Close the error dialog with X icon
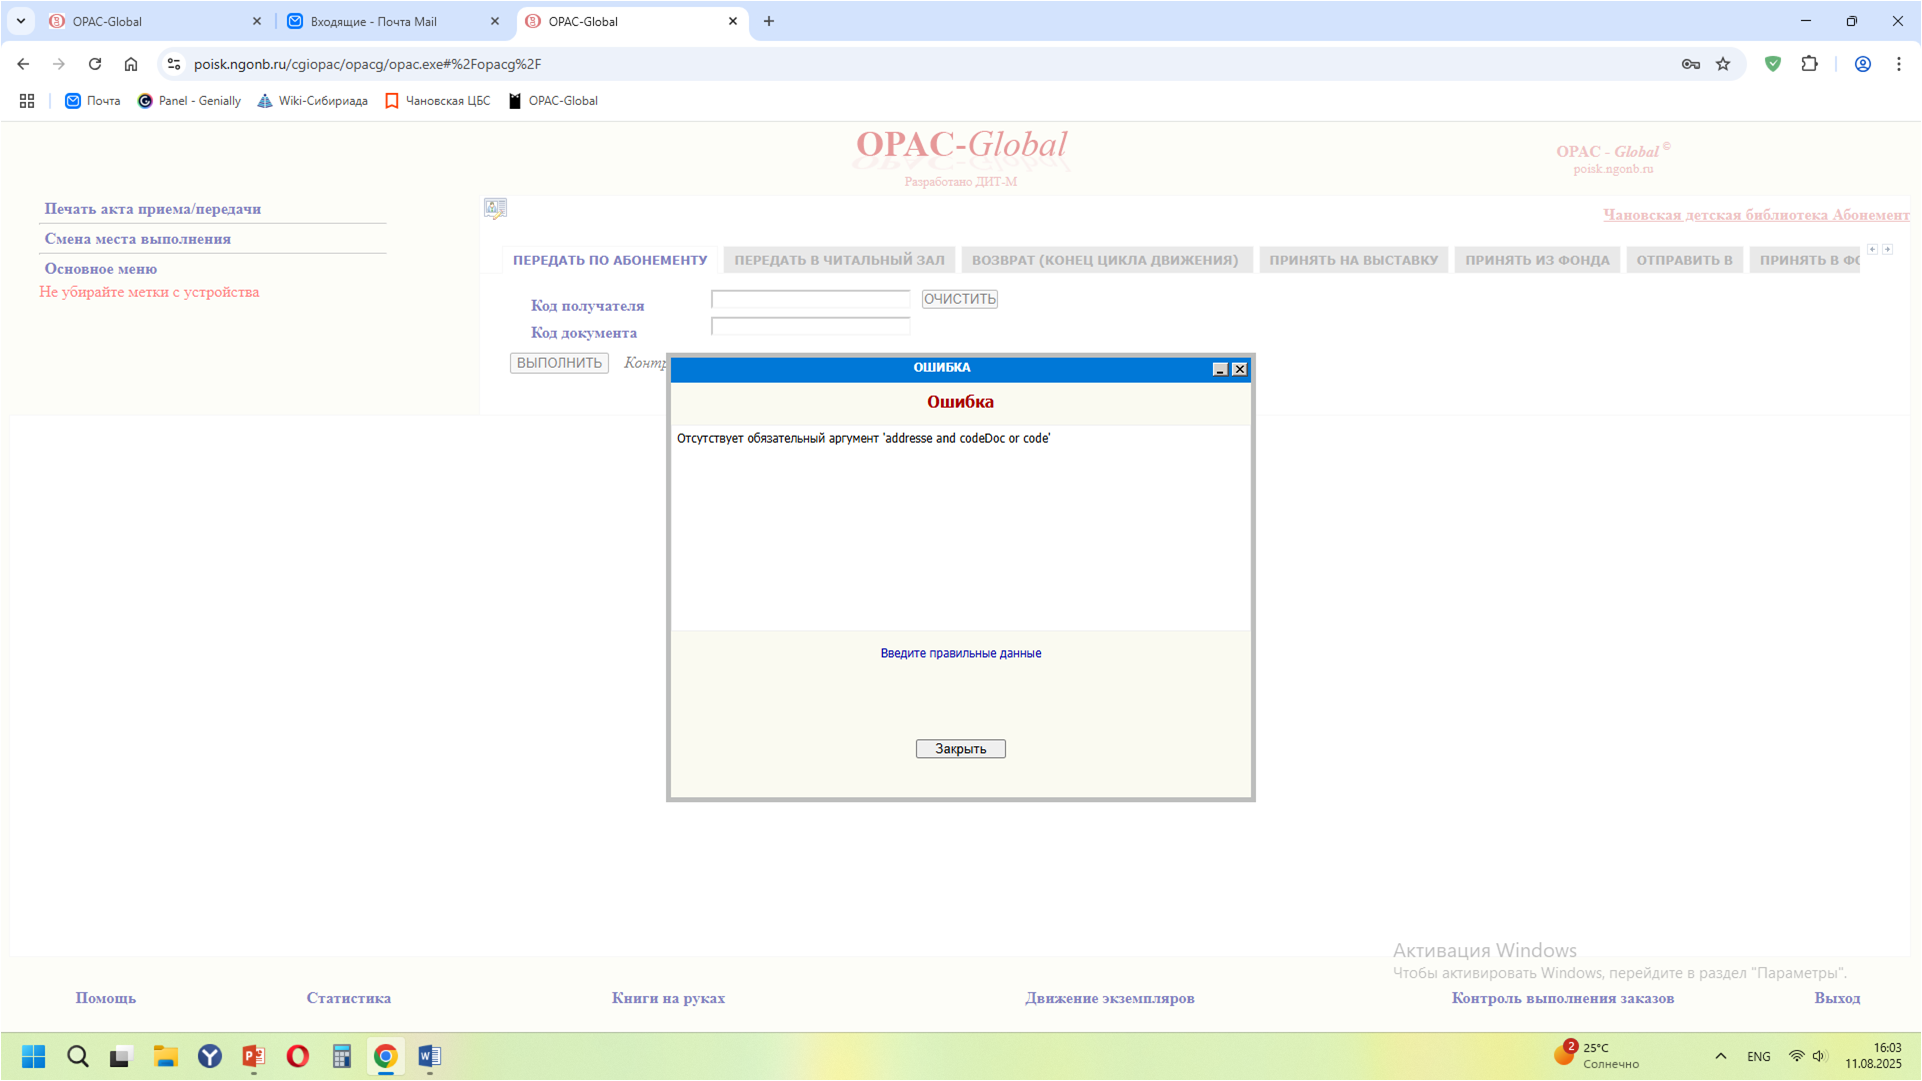The image size is (1922, 1081). point(1240,369)
